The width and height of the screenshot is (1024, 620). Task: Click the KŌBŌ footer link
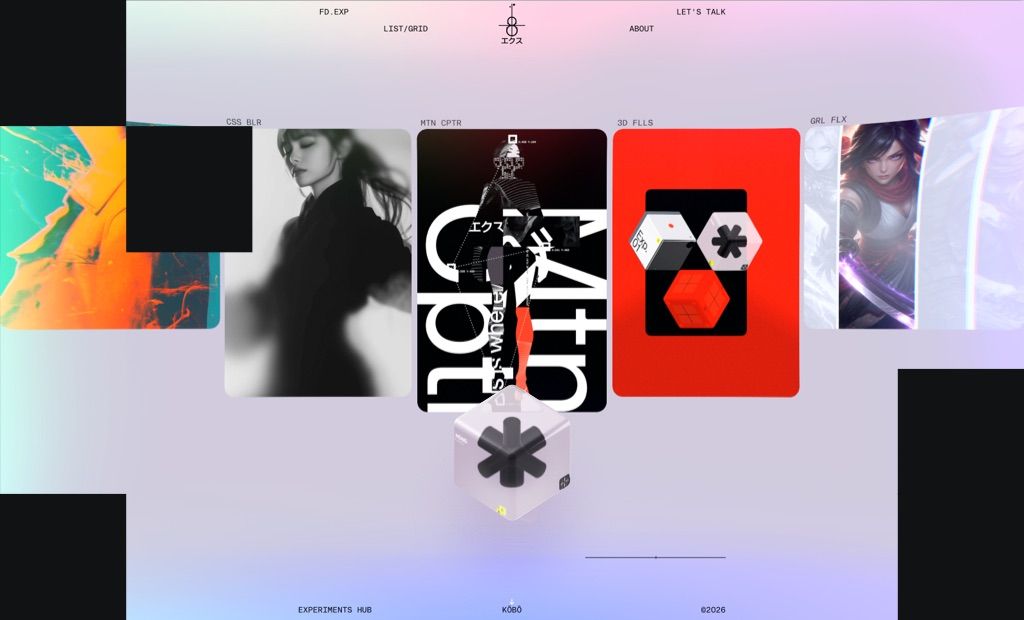coord(512,610)
